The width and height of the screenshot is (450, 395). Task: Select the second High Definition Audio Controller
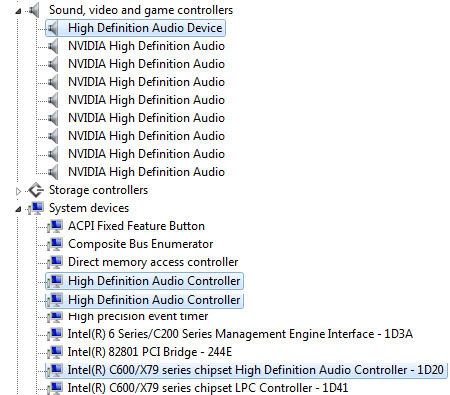pos(144,300)
